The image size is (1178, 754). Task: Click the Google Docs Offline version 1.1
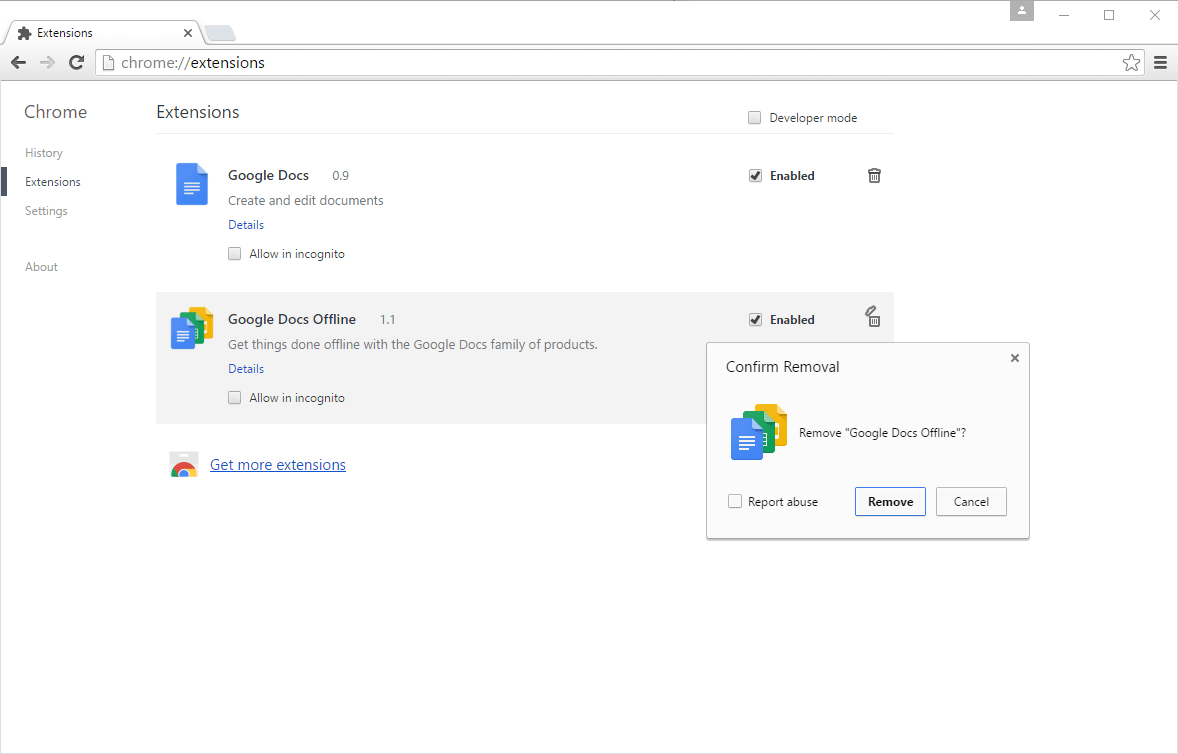(x=388, y=320)
